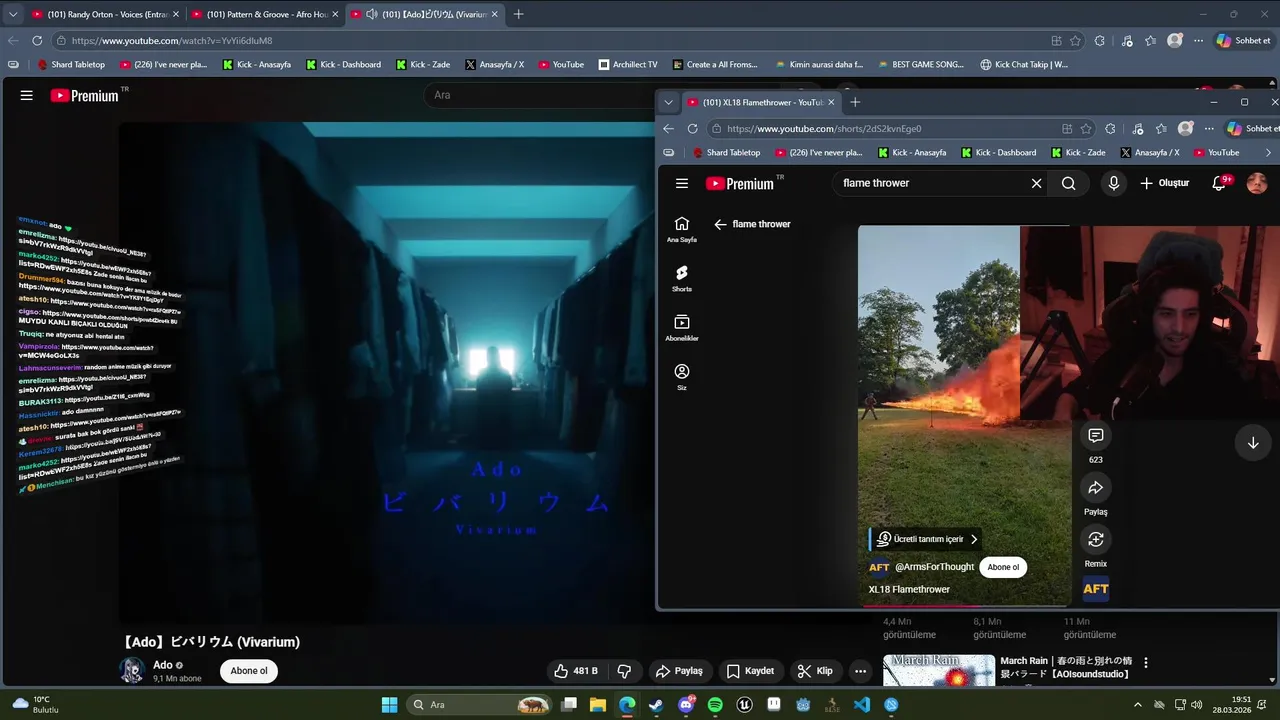
Task: Select the XL18 Flamethrower tab
Action: point(762,102)
